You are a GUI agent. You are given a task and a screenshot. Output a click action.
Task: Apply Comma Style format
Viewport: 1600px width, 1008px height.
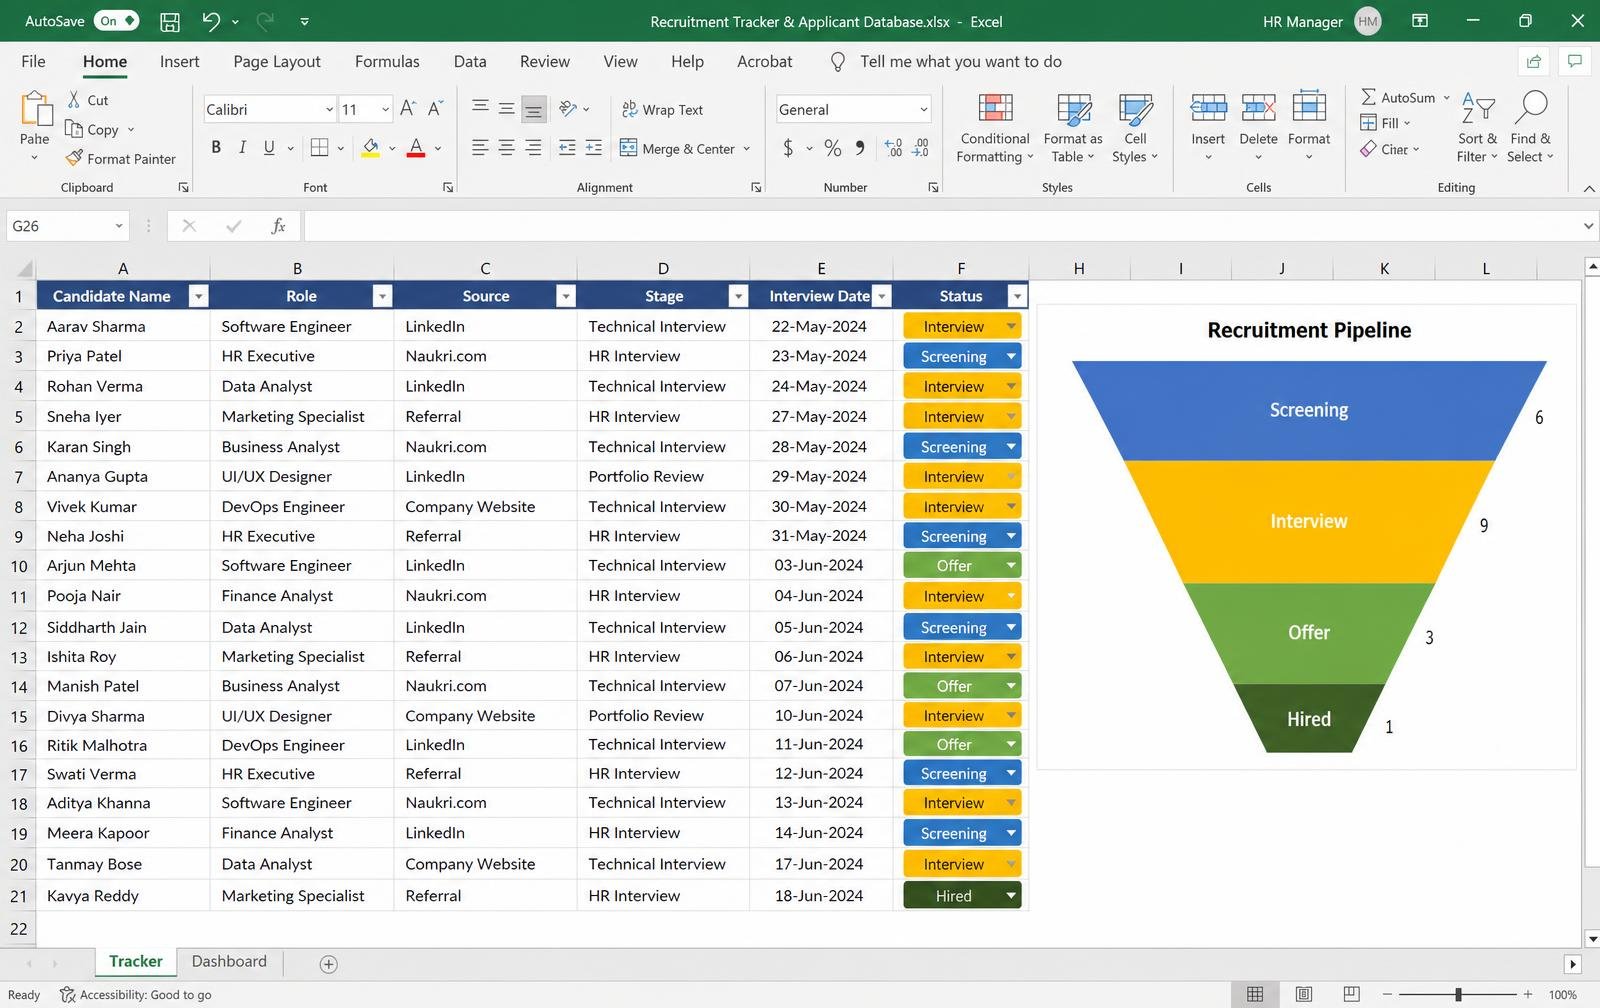(860, 148)
